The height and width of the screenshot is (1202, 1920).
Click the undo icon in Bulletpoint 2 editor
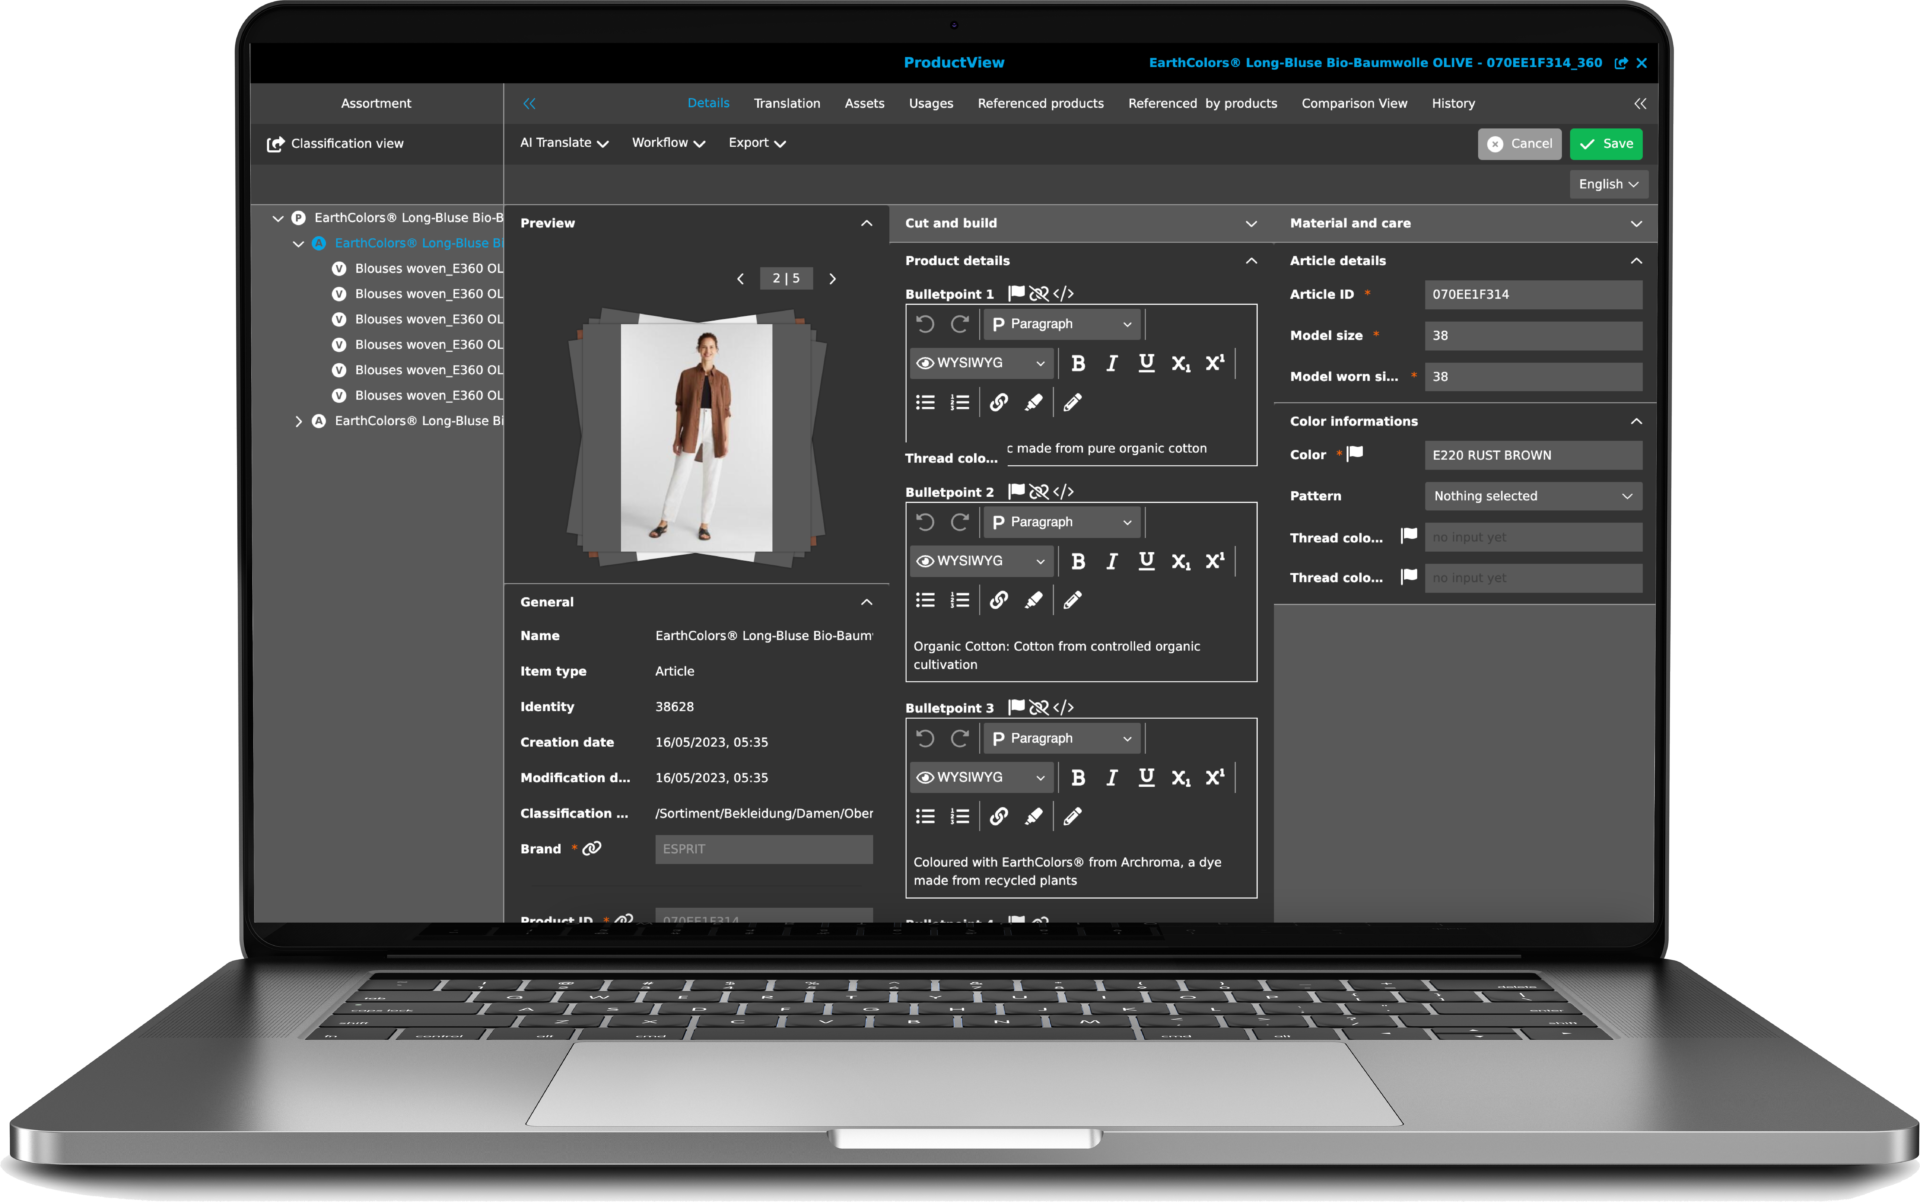[x=924, y=521]
